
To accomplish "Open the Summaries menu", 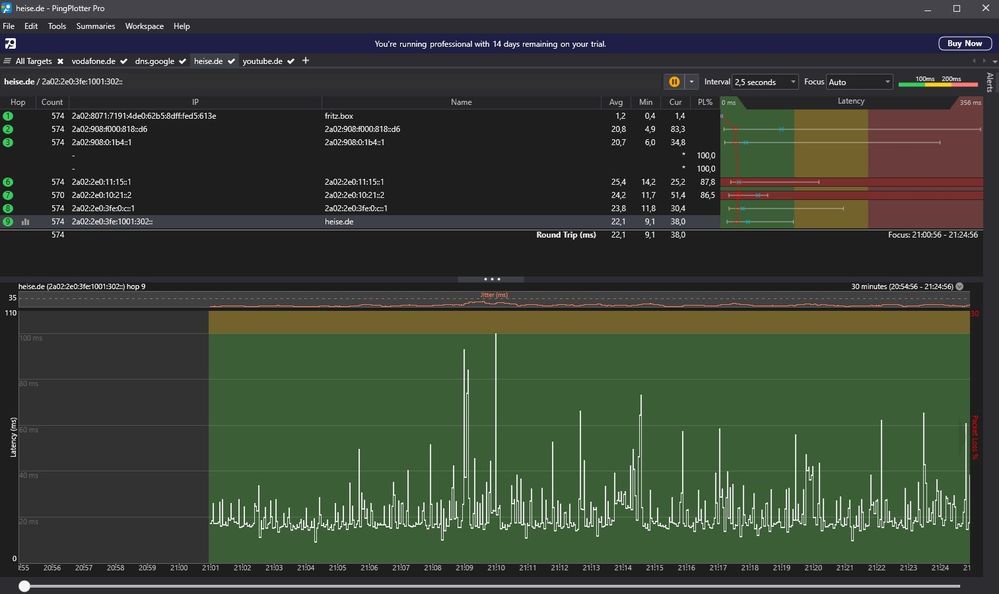I will pos(95,26).
